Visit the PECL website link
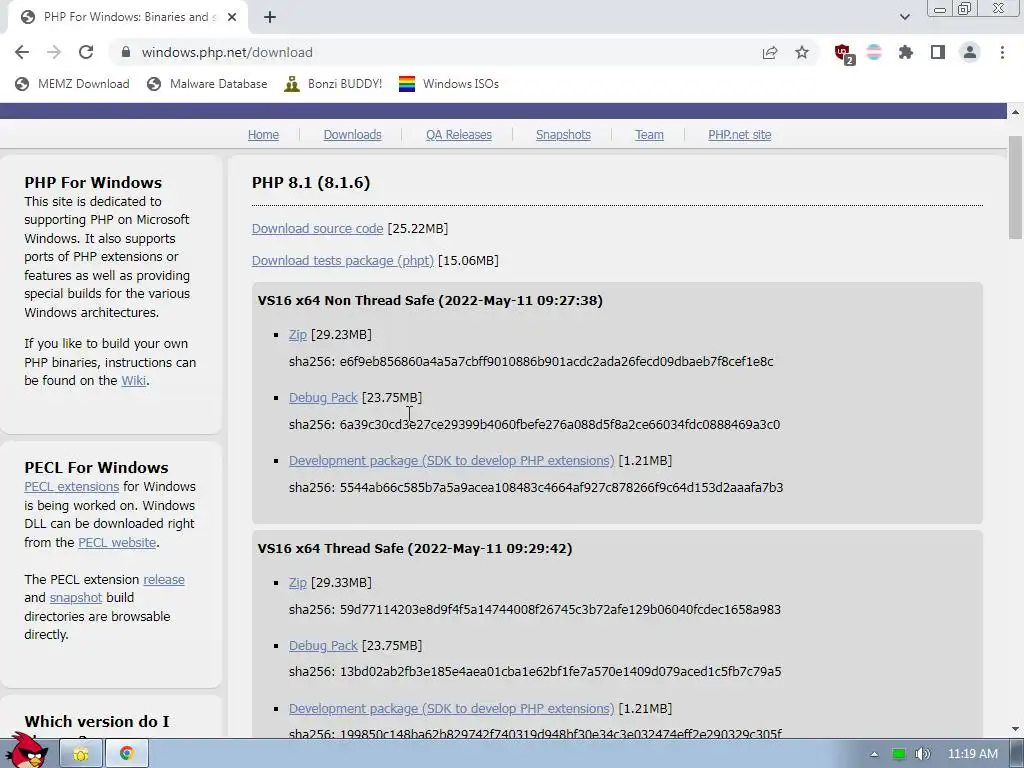The image size is (1024, 768). (117, 542)
